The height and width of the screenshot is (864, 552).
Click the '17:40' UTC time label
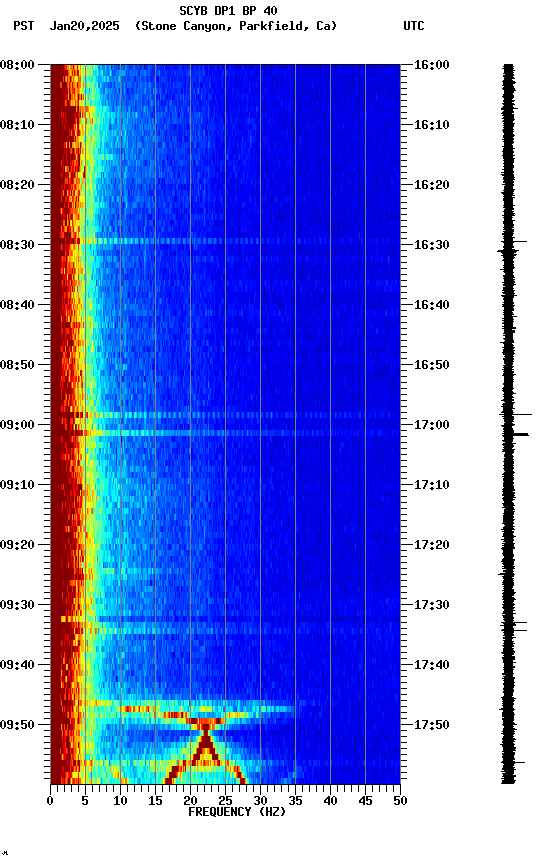432,666
